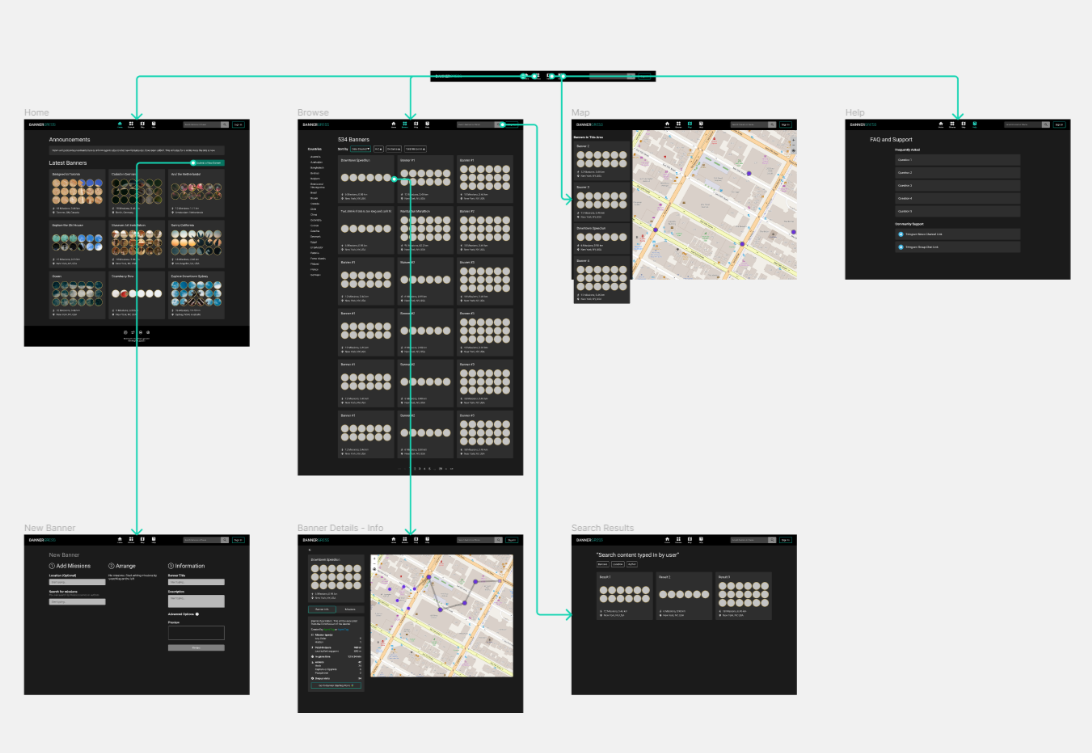Click search magnifier icon in Home frame
This screenshot has height=753, width=1092.
(225, 125)
